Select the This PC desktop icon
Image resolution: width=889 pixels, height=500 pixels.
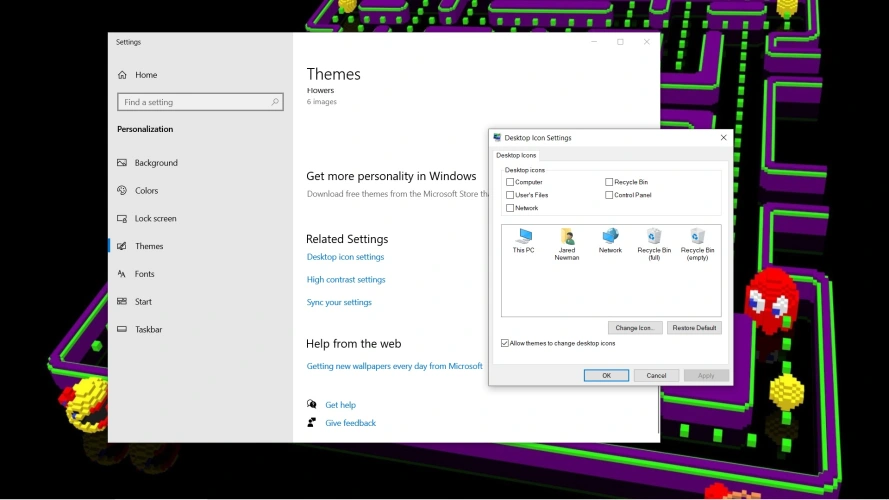523,237
